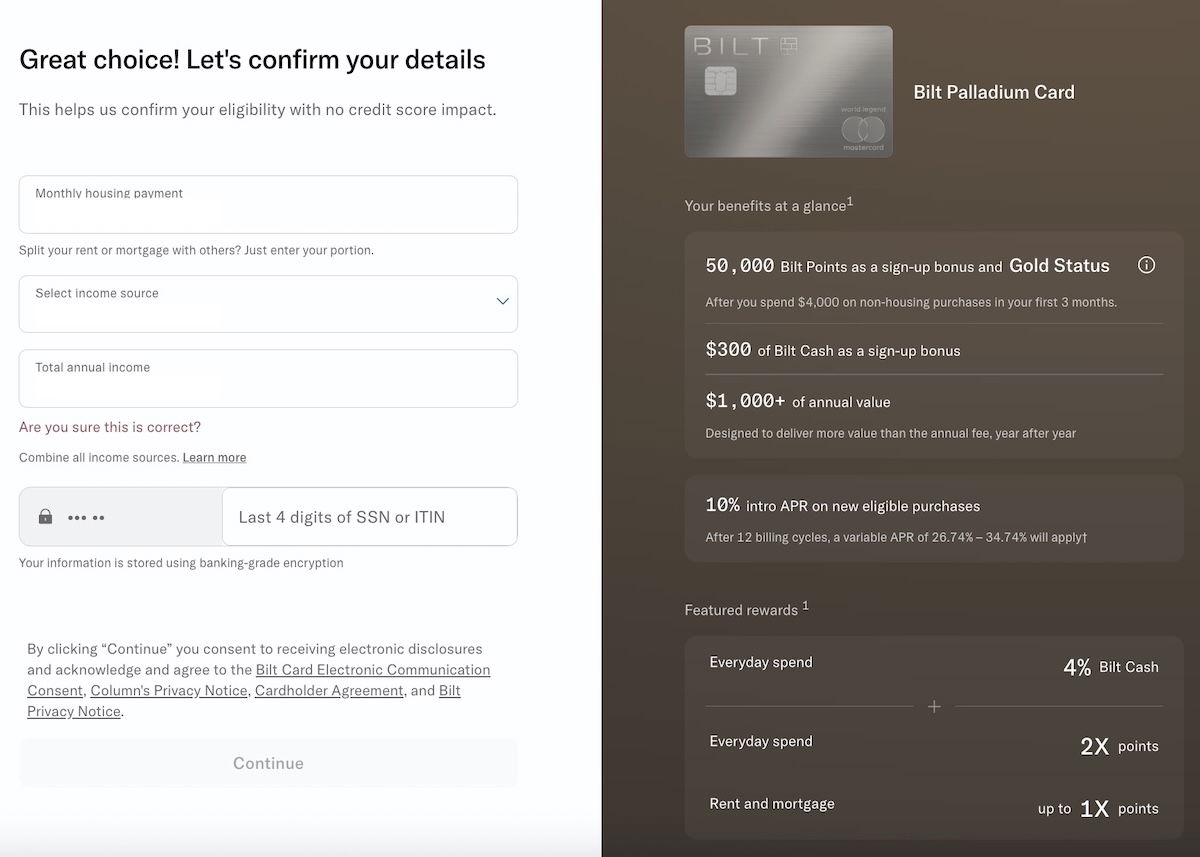Expand the income source dropdown chevron
This screenshot has height=857, width=1200.
[502, 301]
